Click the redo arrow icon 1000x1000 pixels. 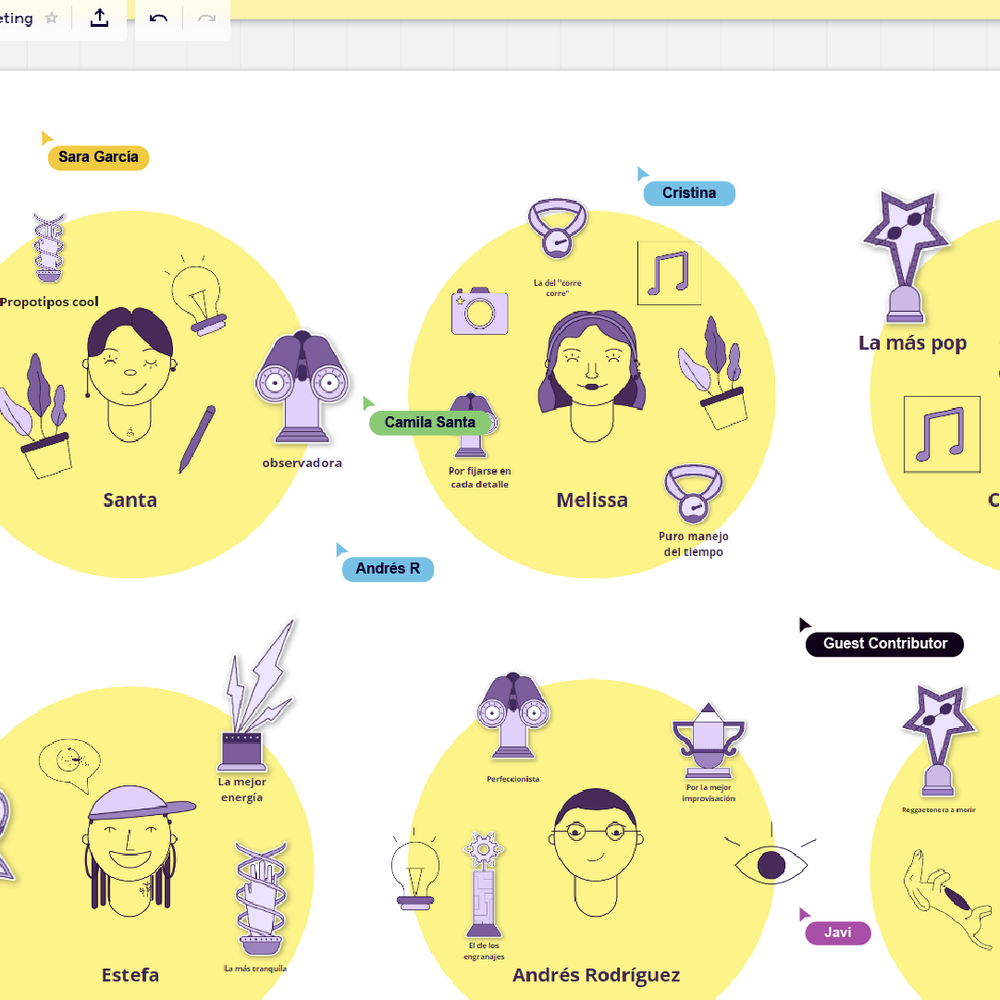(207, 18)
